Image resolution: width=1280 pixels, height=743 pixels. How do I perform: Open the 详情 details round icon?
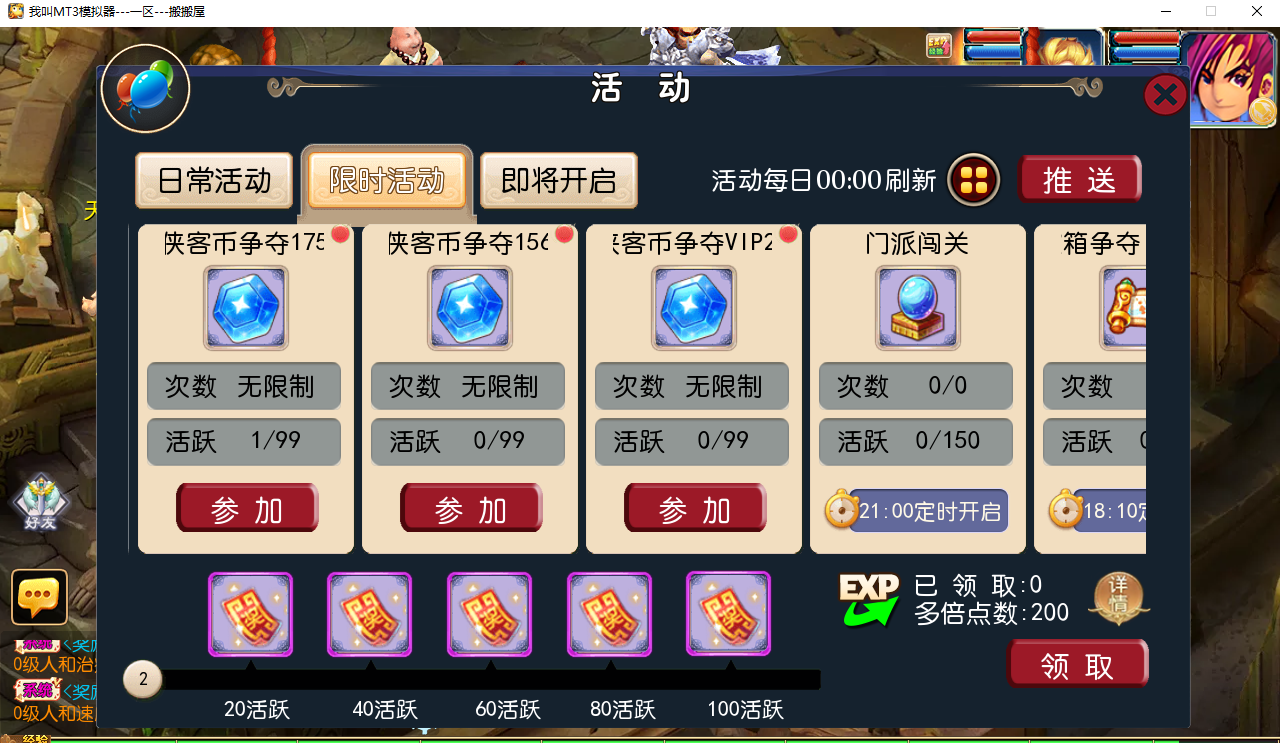tap(1117, 599)
